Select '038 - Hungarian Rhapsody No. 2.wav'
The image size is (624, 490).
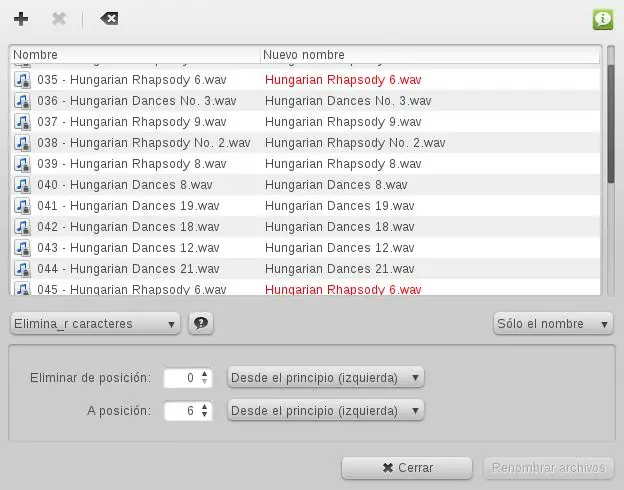coord(144,143)
